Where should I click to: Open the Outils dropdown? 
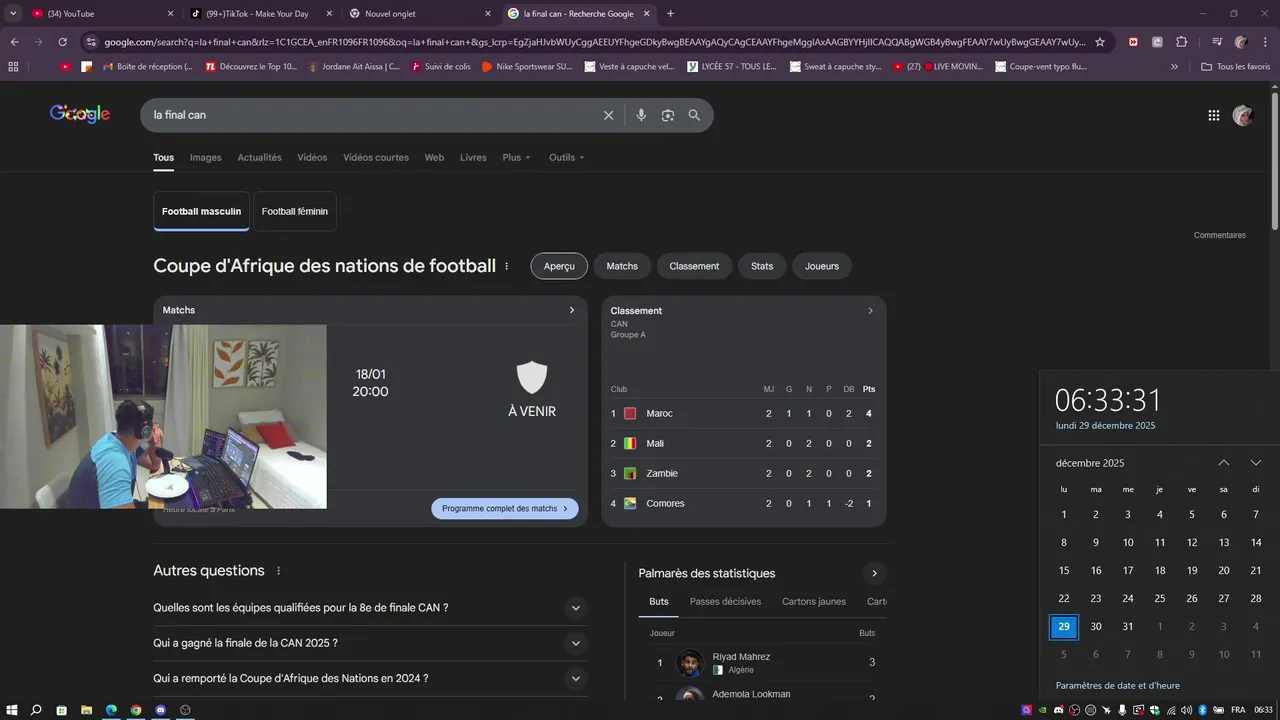coord(566,157)
